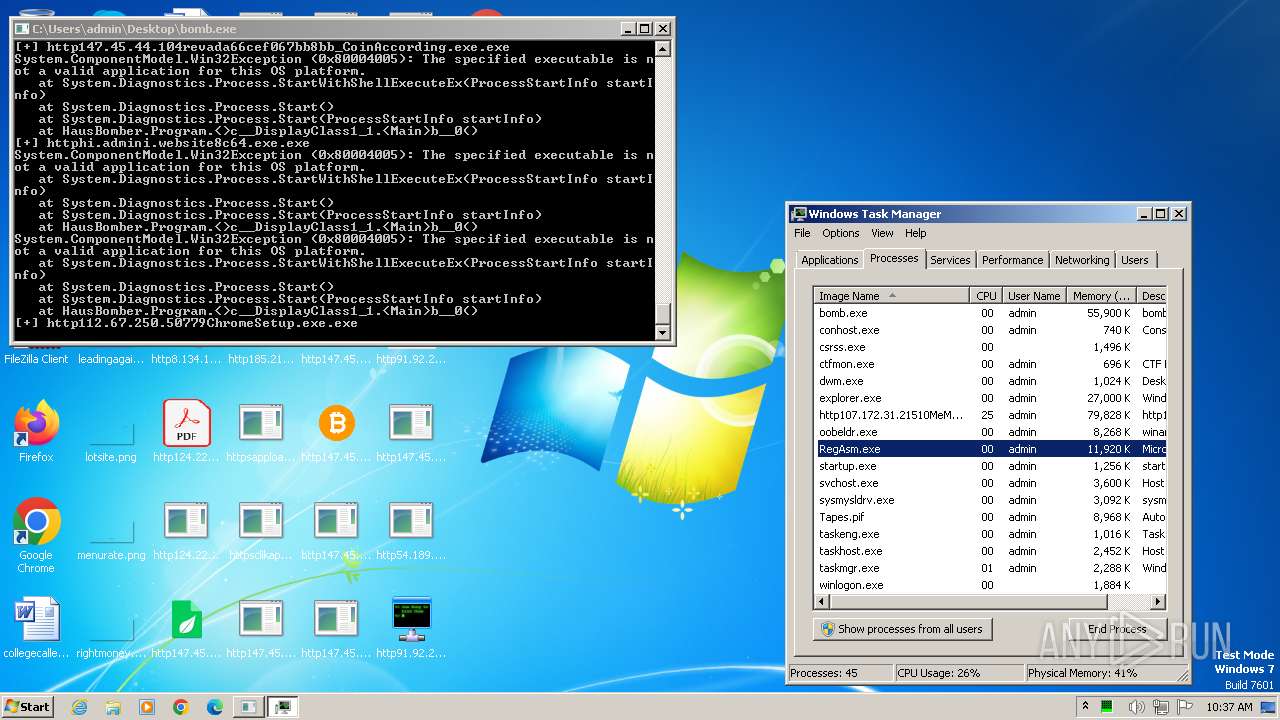The height and width of the screenshot is (720, 1280).
Task: Open Chrome from the taskbar
Action: pos(181,707)
